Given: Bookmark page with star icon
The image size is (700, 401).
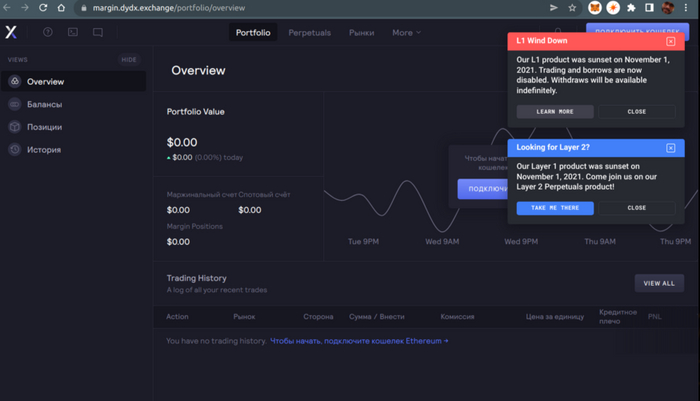Looking at the screenshot, I should [x=572, y=8].
